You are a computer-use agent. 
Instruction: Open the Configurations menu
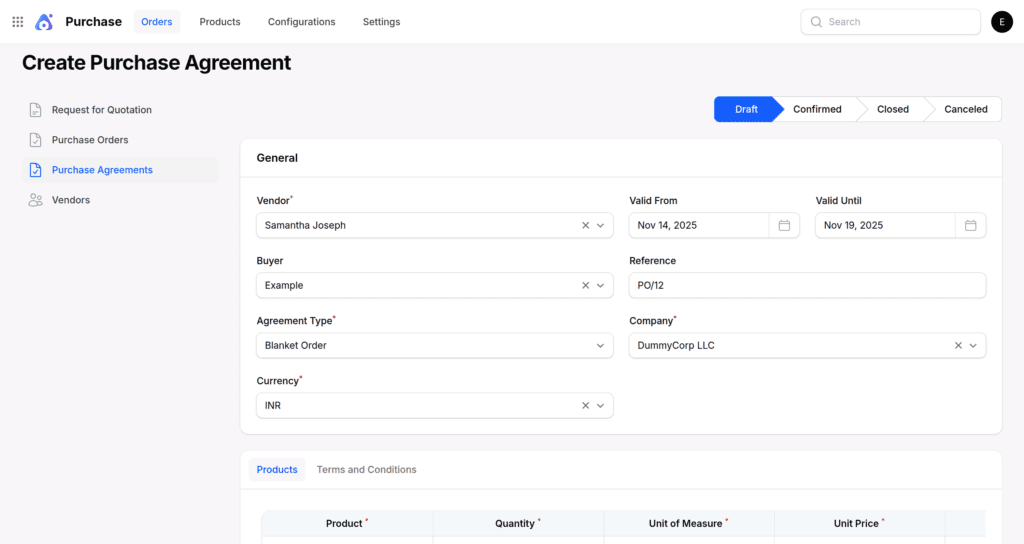click(x=301, y=22)
